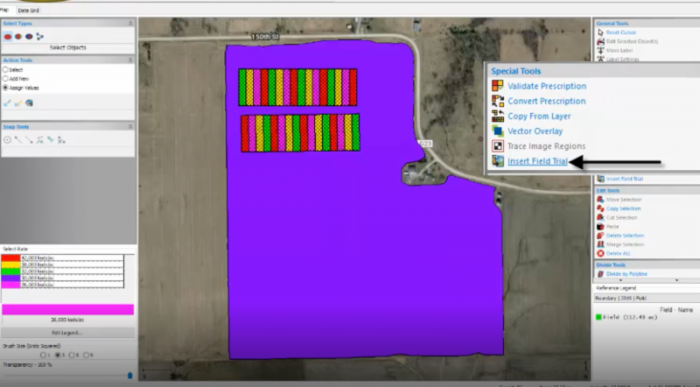Click the lower striped trial block on map
700x387 pixels.
[x=300, y=133]
